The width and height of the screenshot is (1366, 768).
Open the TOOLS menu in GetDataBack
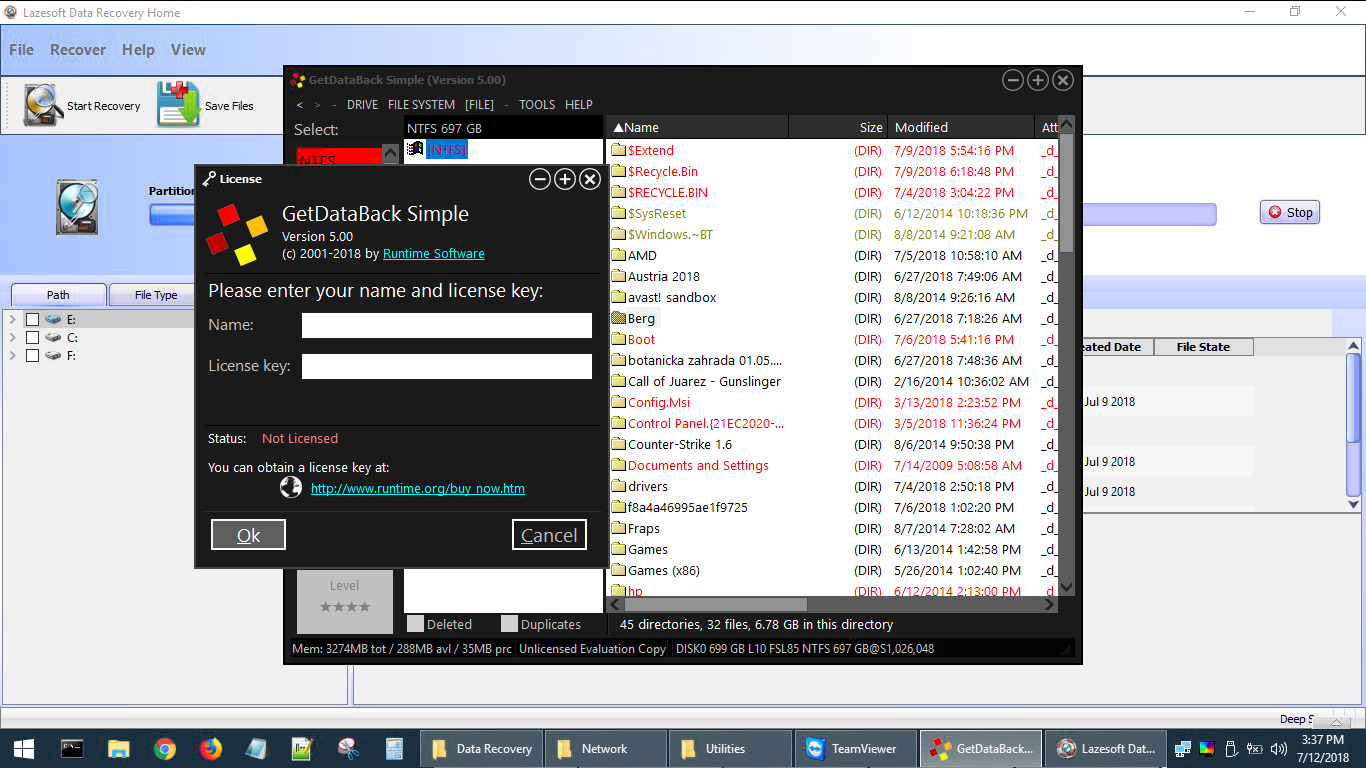(x=537, y=104)
